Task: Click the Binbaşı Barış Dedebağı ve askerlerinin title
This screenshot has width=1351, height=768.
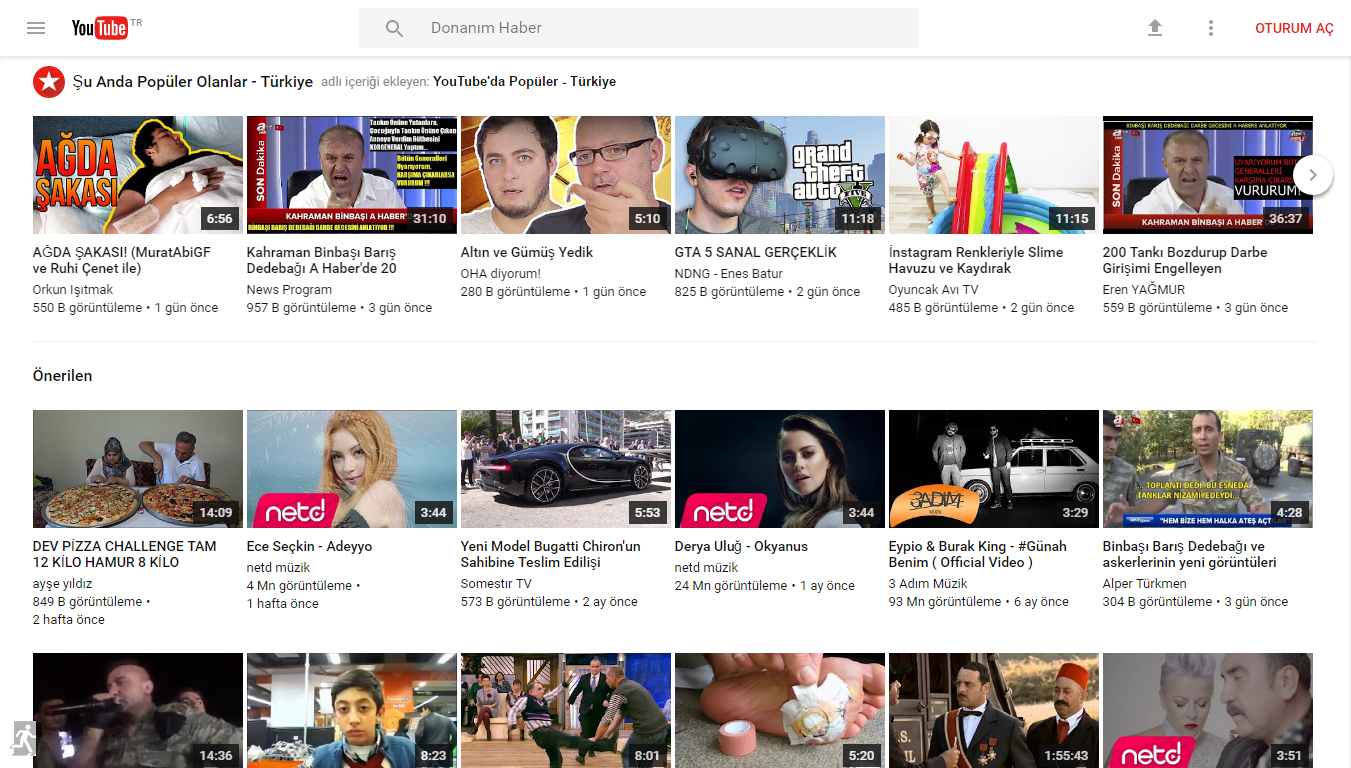Action: 1190,554
